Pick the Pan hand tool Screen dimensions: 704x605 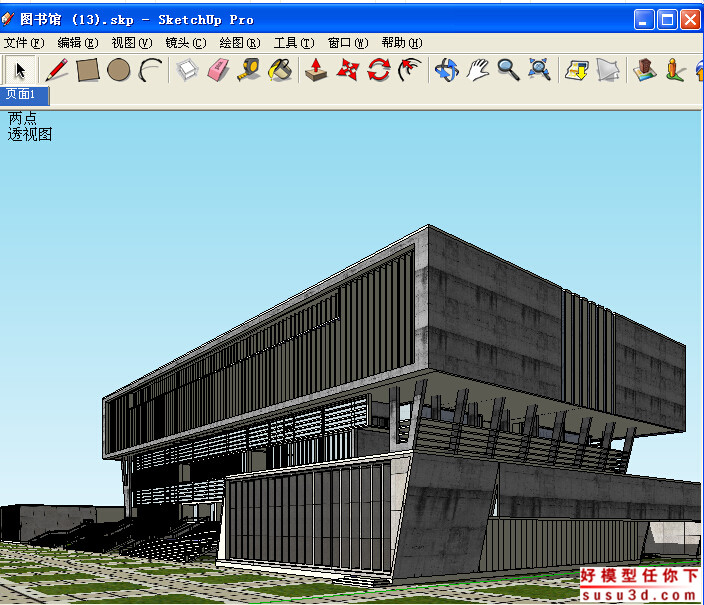pyautogui.click(x=478, y=70)
